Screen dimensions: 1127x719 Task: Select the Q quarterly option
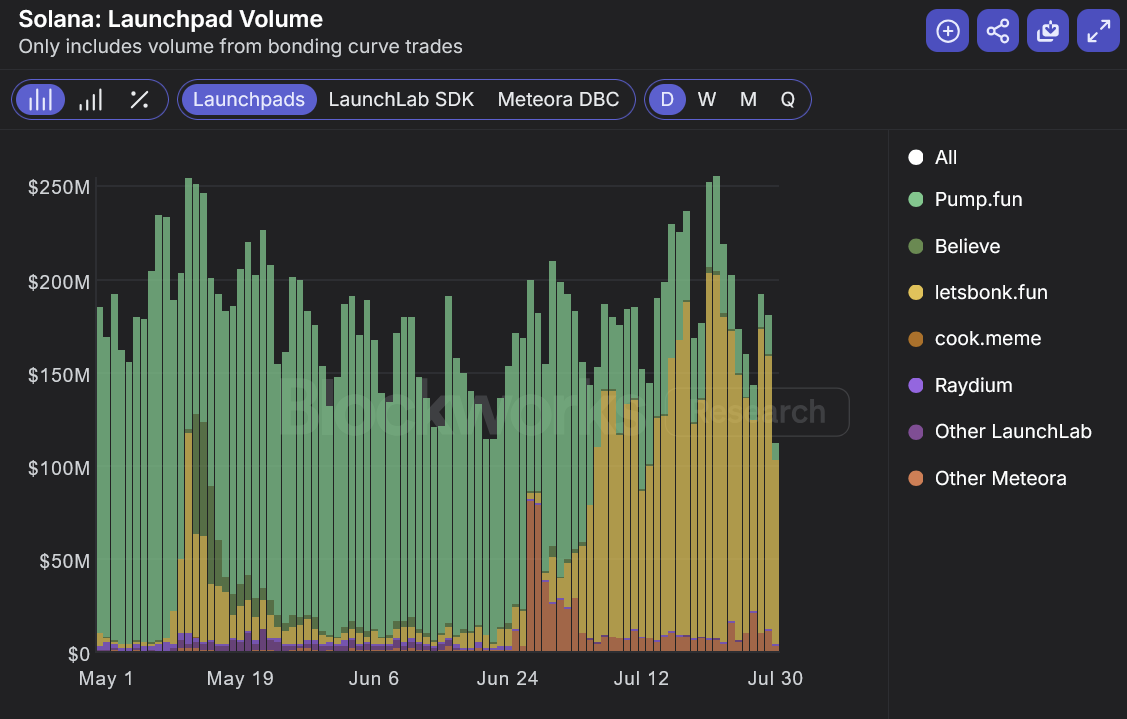tap(787, 99)
